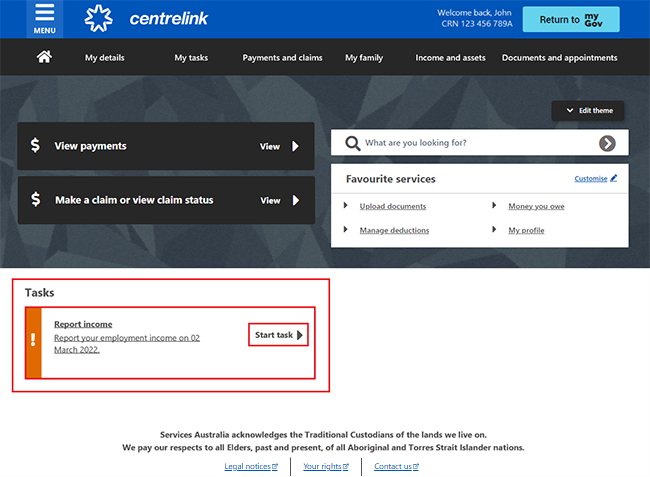Open the Report income heading link
Image resolution: width=650 pixels, height=477 pixels.
[x=83, y=324]
